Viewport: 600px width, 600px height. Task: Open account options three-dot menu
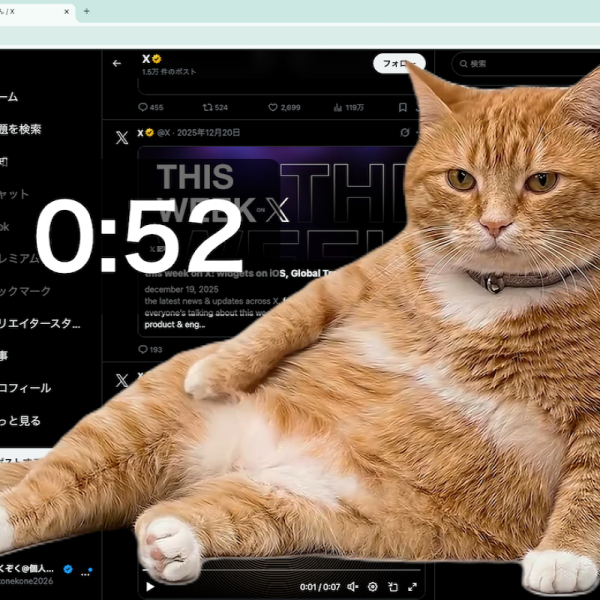coord(86,572)
